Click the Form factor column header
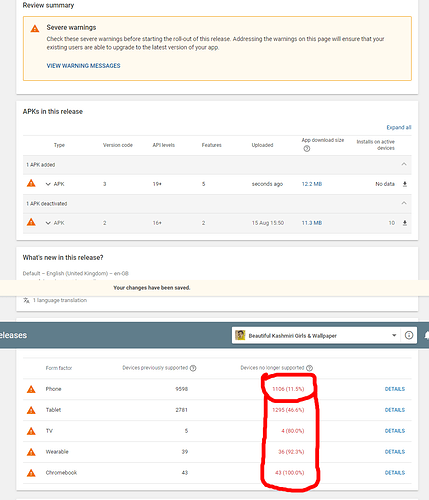Screen dimensions: 429x500 59,368
